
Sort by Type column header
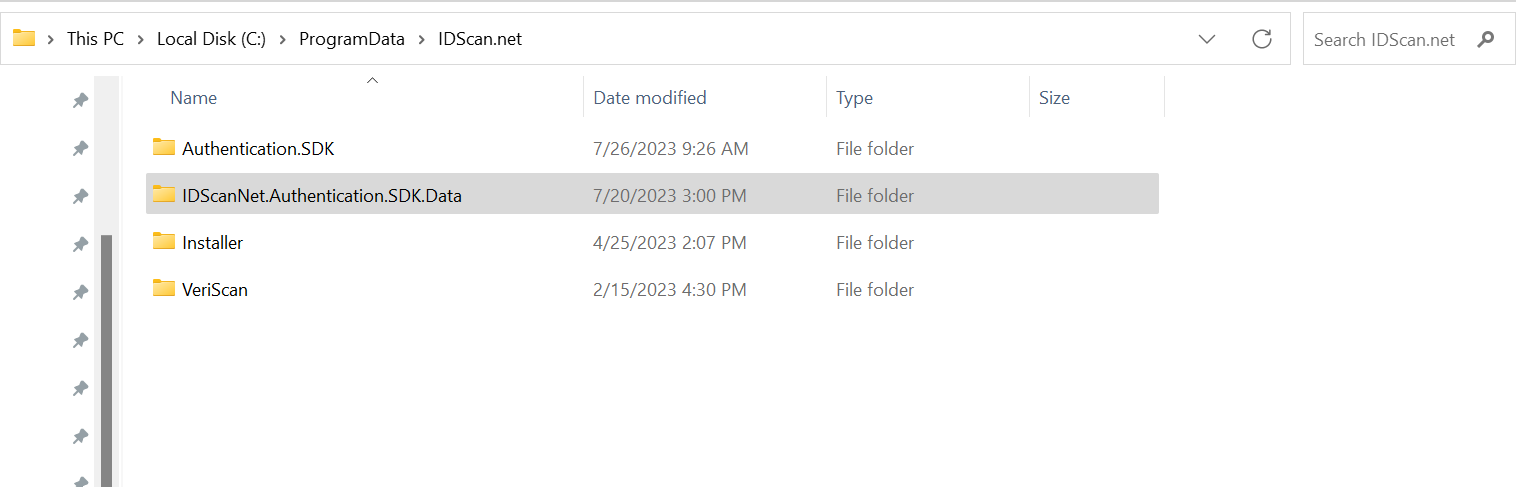tap(854, 98)
